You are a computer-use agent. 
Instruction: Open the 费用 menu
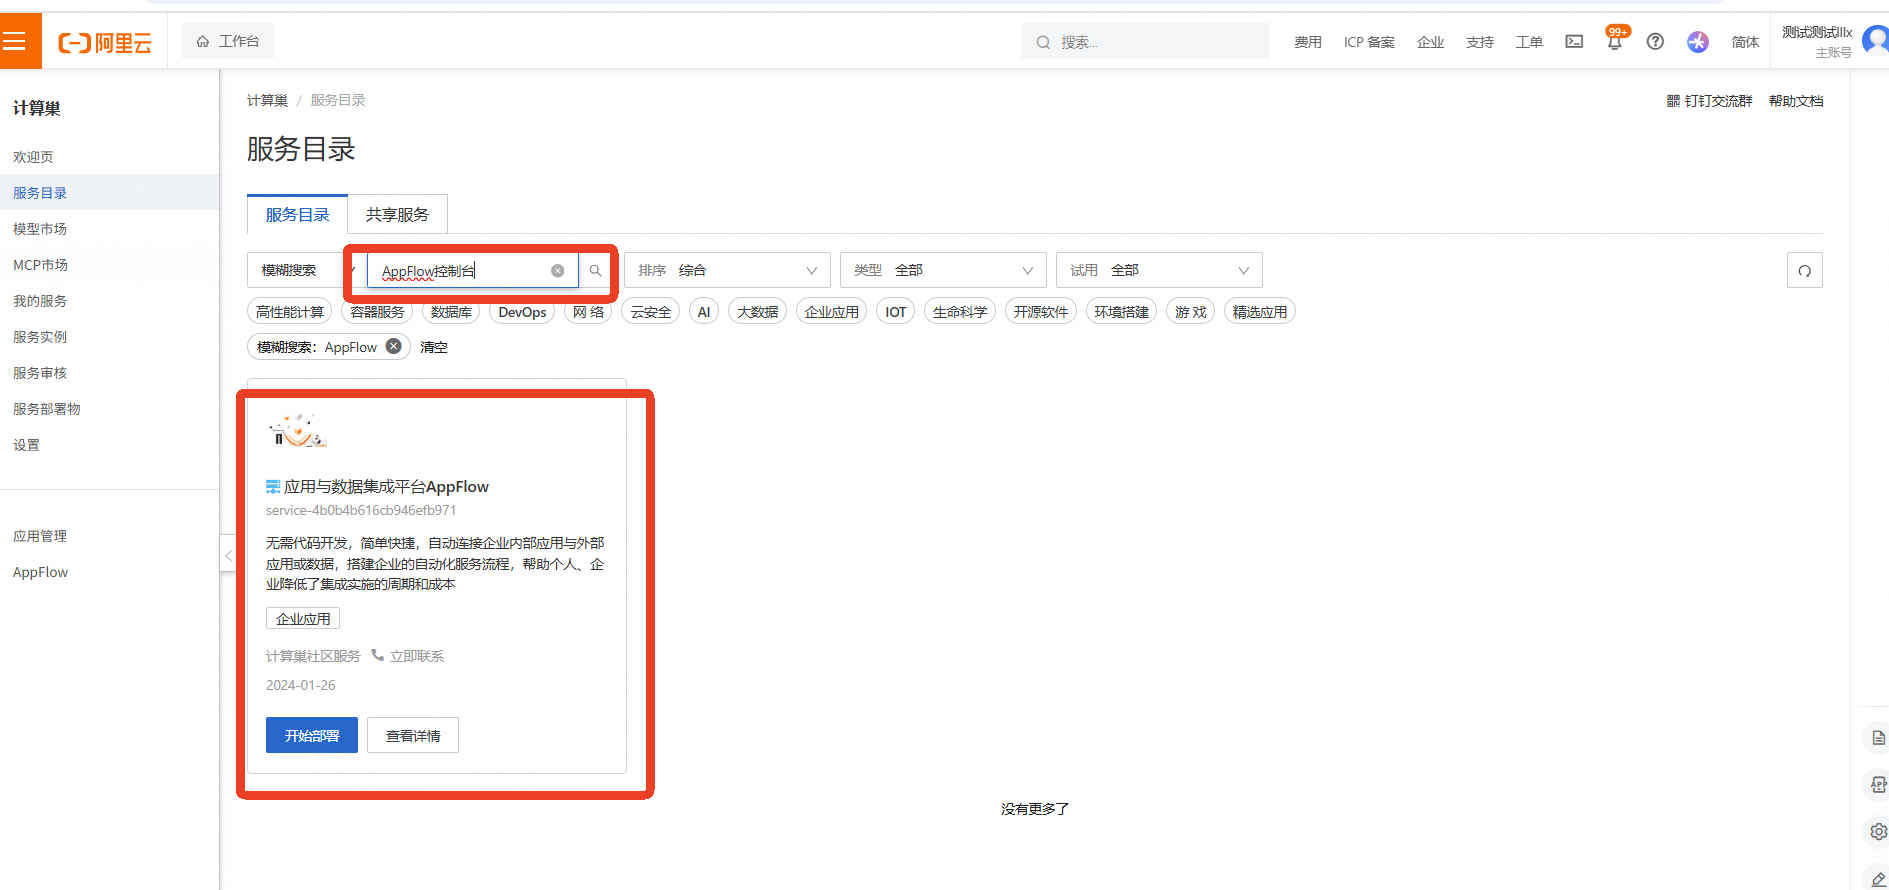click(x=1308, y=42)
